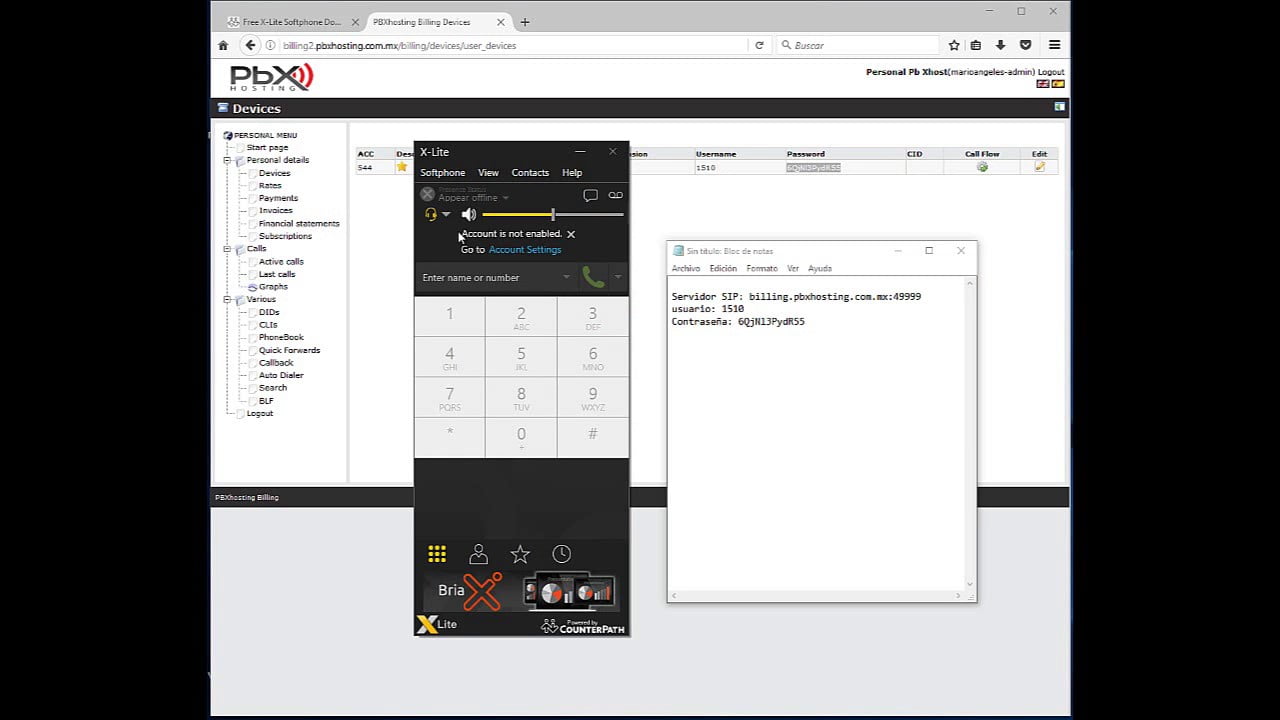Show the dialpad grid view

tap(437, 554)
